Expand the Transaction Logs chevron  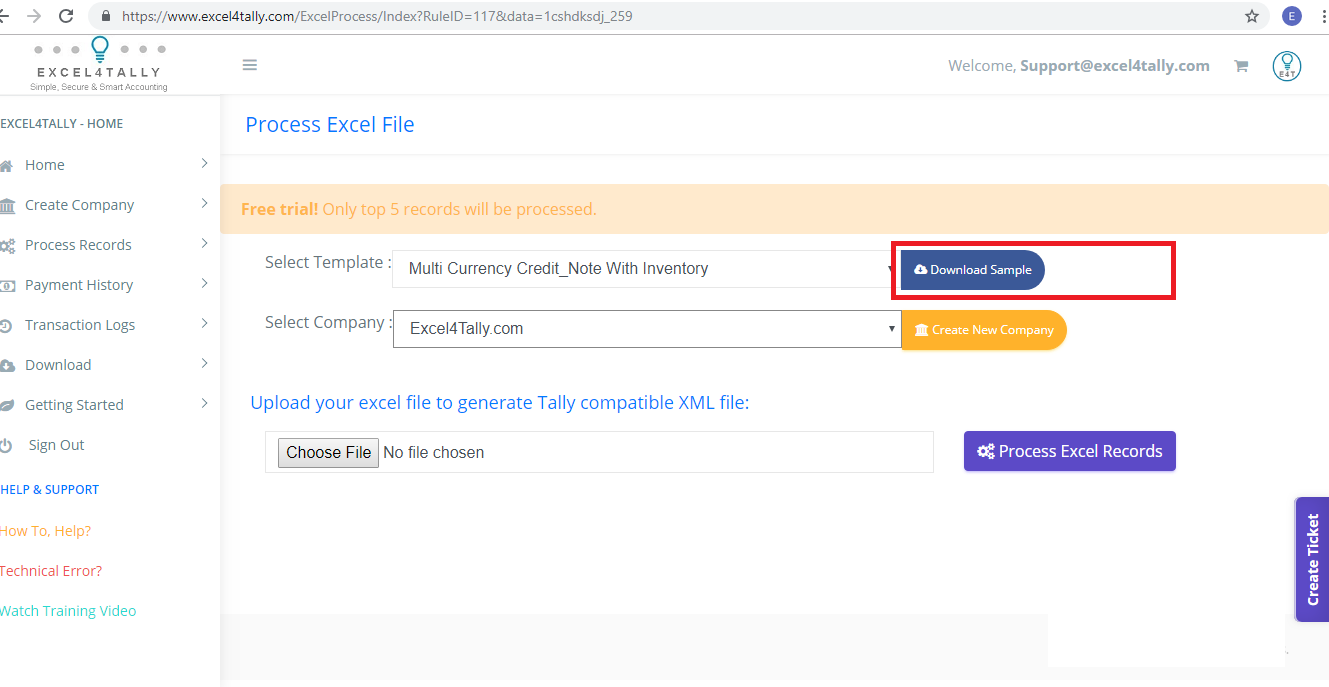pyautogui.click(x=204, y=323)
